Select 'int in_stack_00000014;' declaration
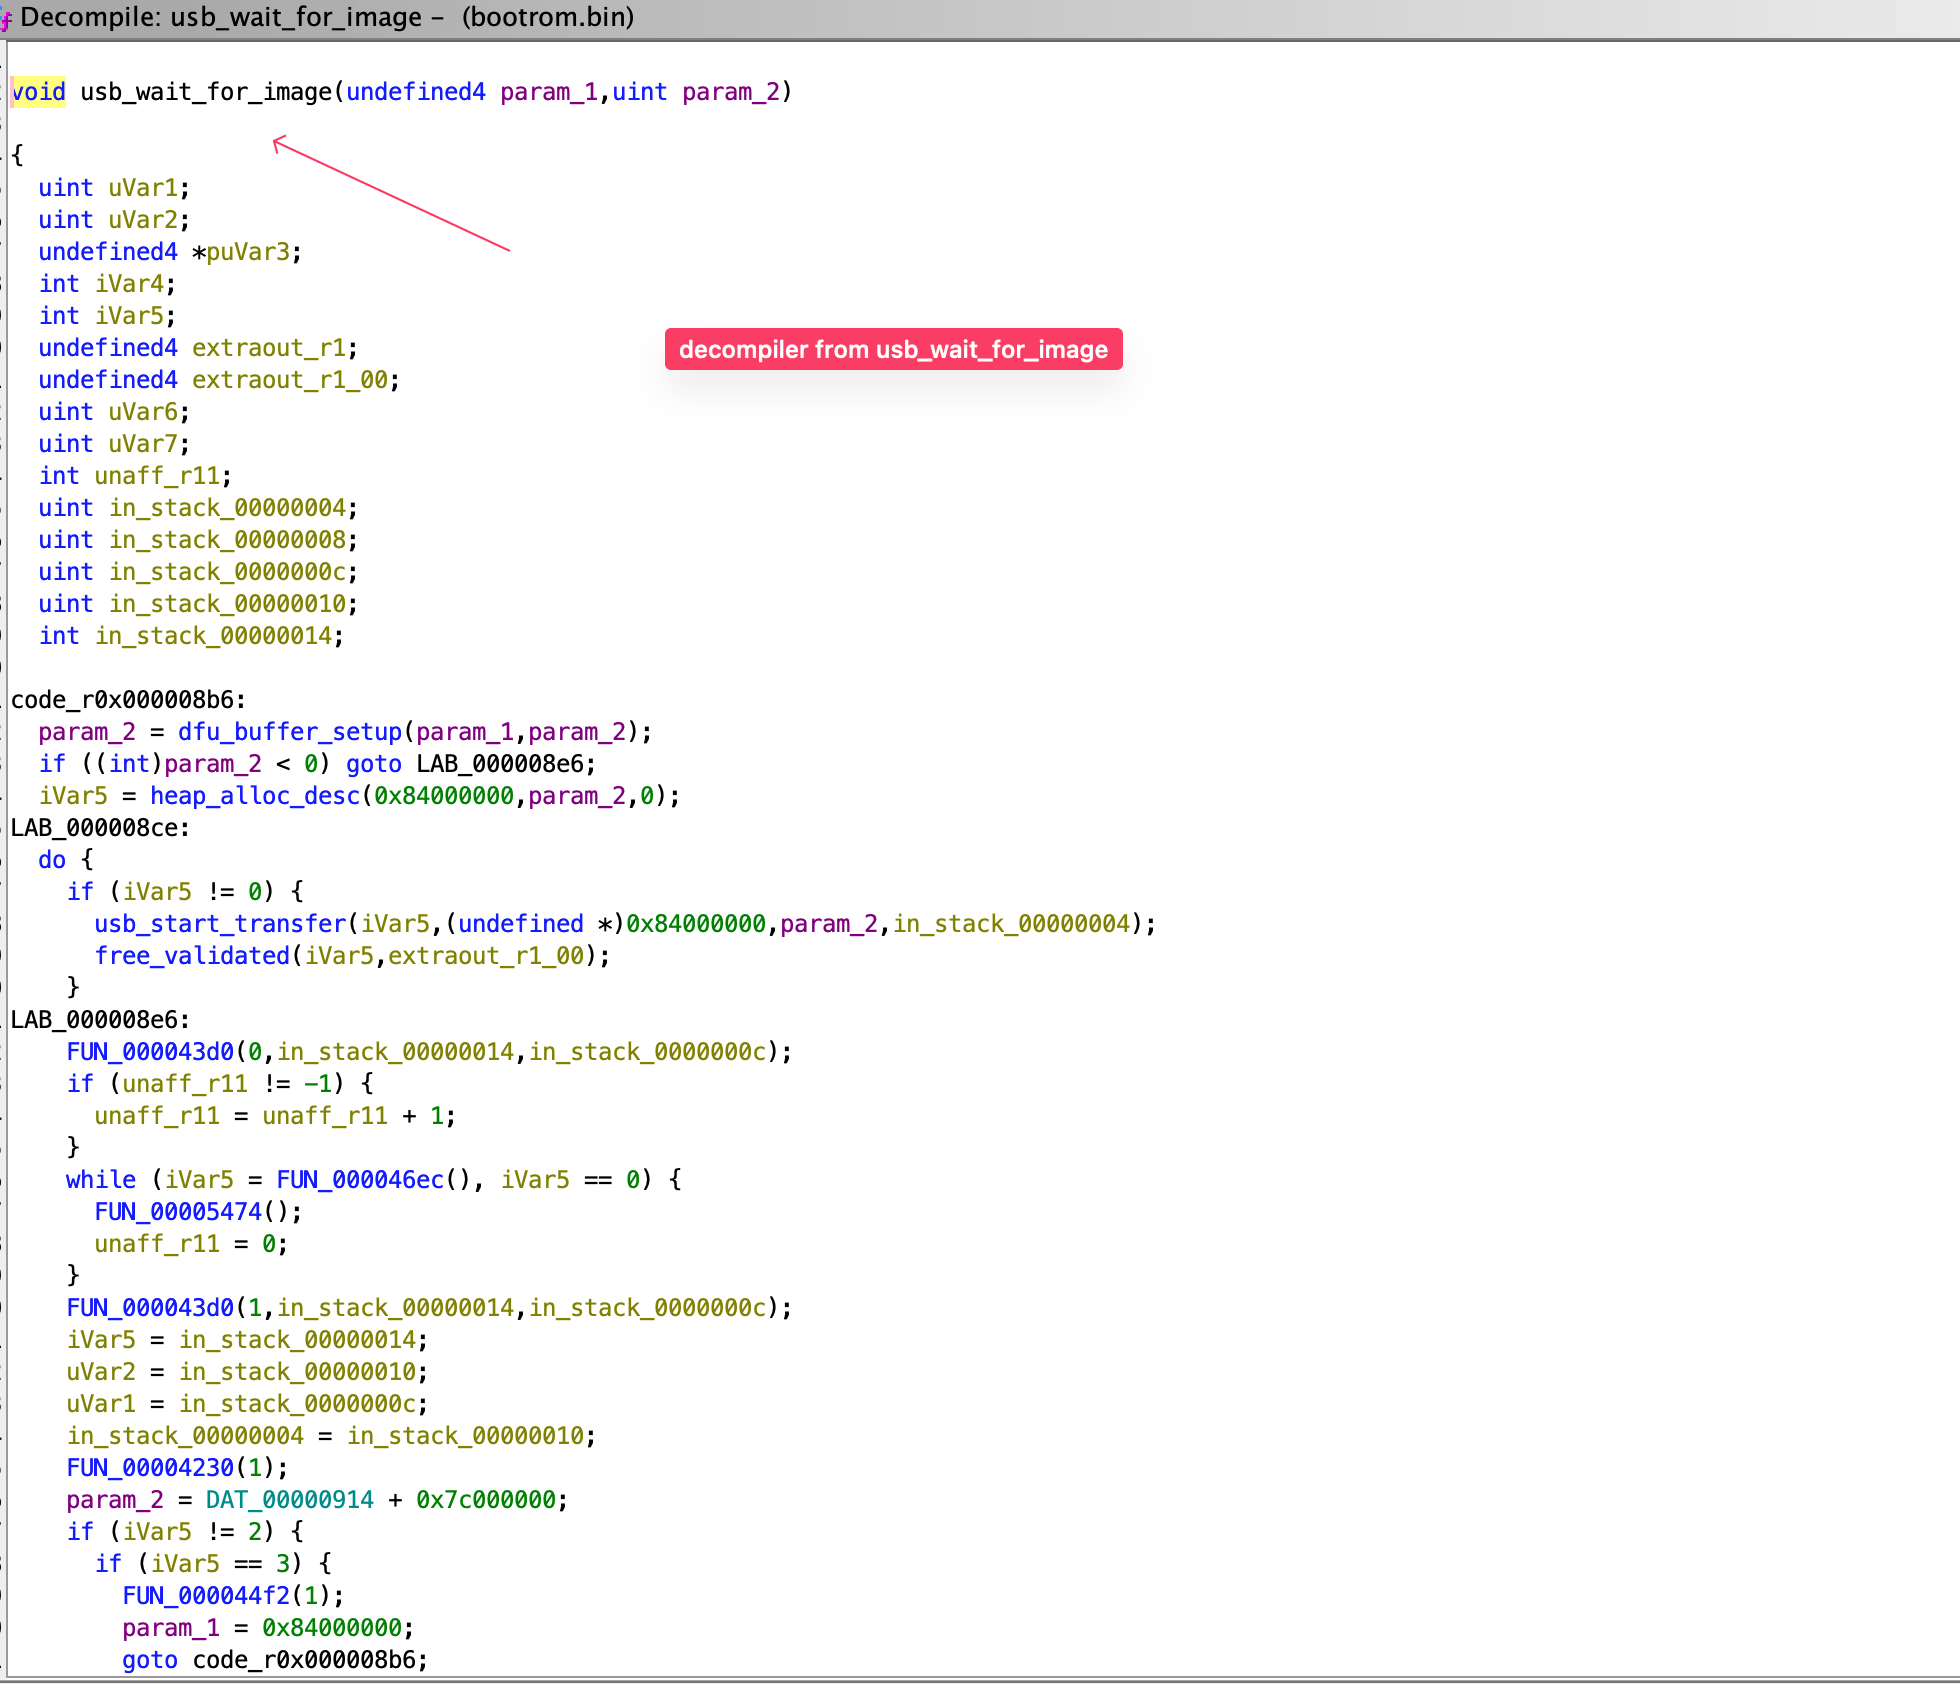Screen dimensions: 1960x1684 [190, 636]
